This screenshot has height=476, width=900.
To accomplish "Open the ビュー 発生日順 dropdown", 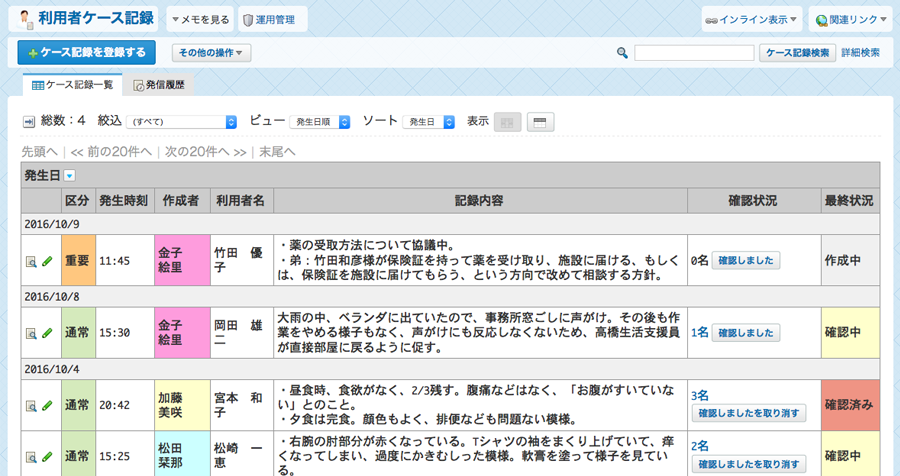I will (320, 122).
